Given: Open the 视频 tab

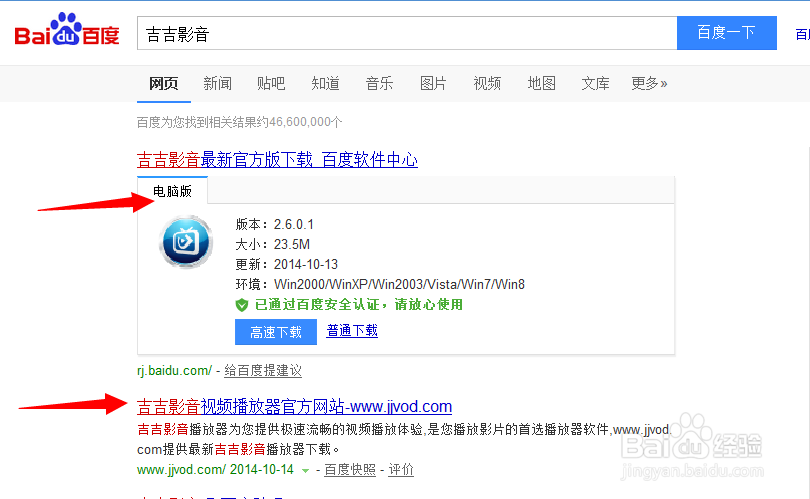Looking at the screenshot, I should [x=487, y=83].
